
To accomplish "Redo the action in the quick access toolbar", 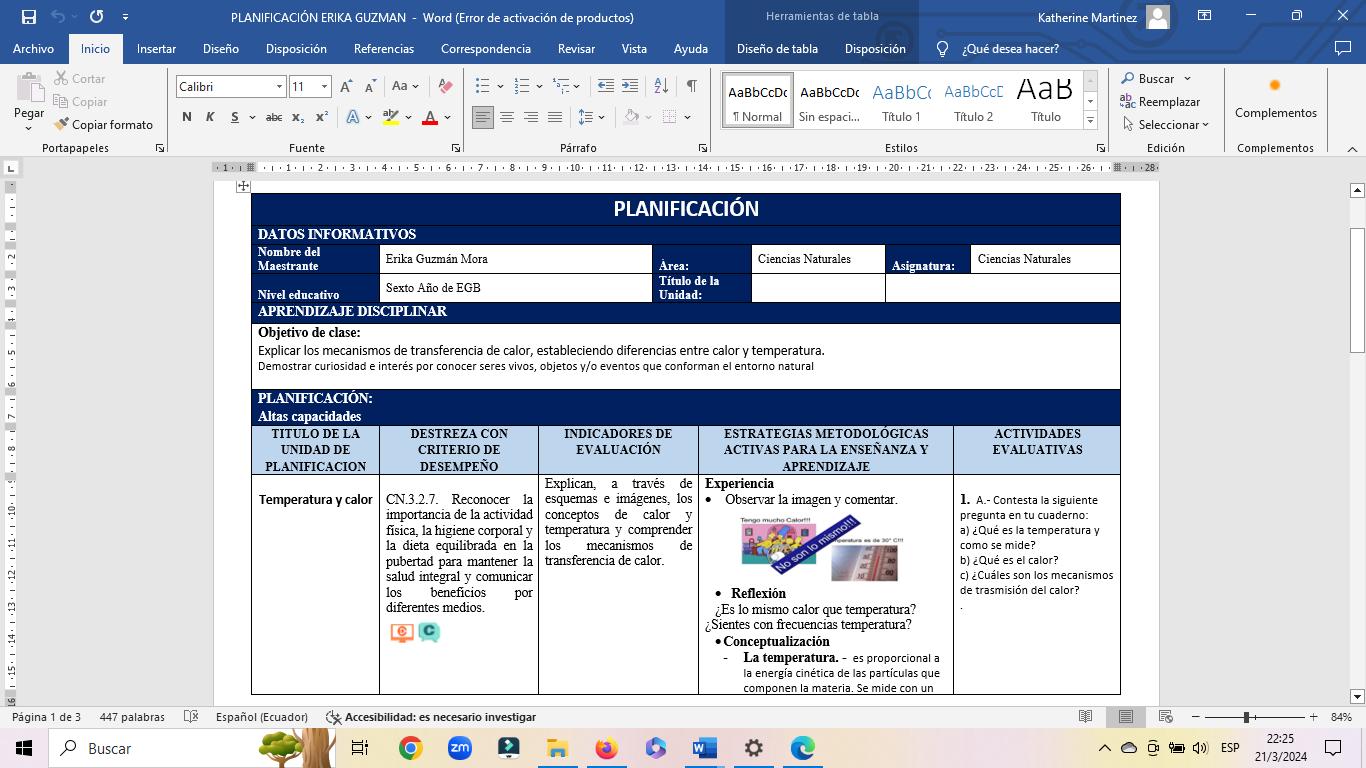I will point(96,16).
